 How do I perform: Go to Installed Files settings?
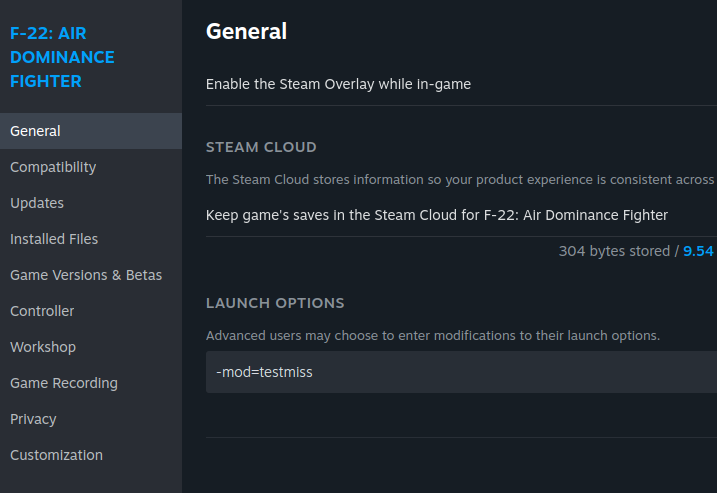(x=91, y=239)
